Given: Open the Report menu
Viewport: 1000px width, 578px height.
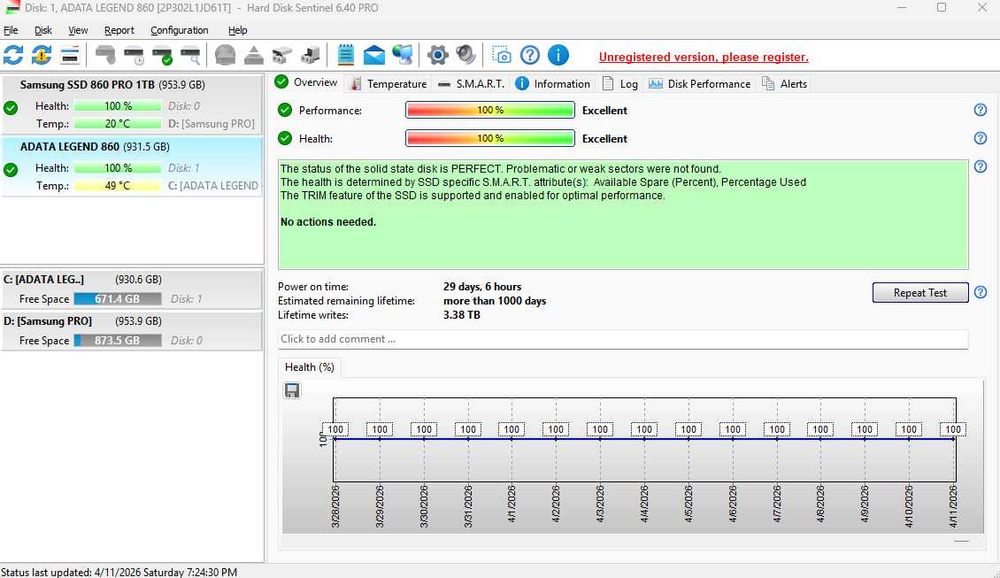Looking at the screenshot, I should point(119,30).
